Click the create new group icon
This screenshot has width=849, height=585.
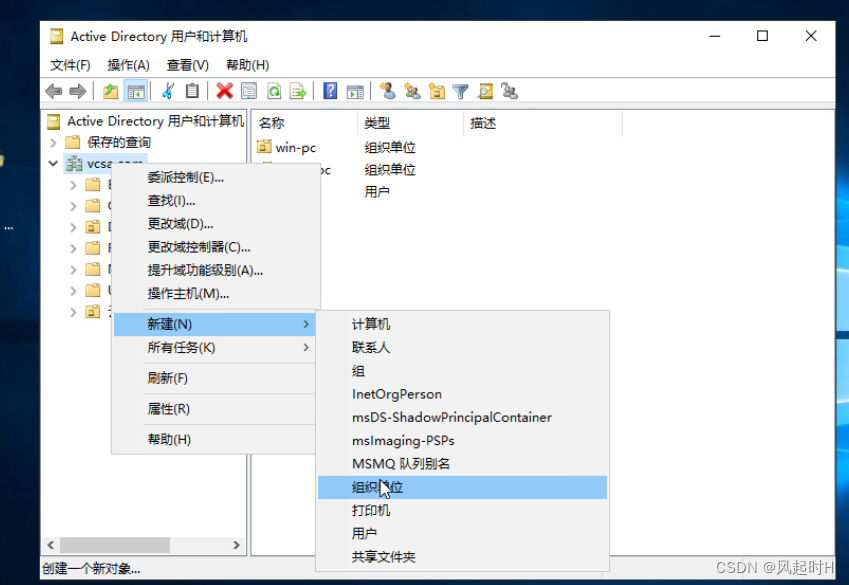(412, 91)
